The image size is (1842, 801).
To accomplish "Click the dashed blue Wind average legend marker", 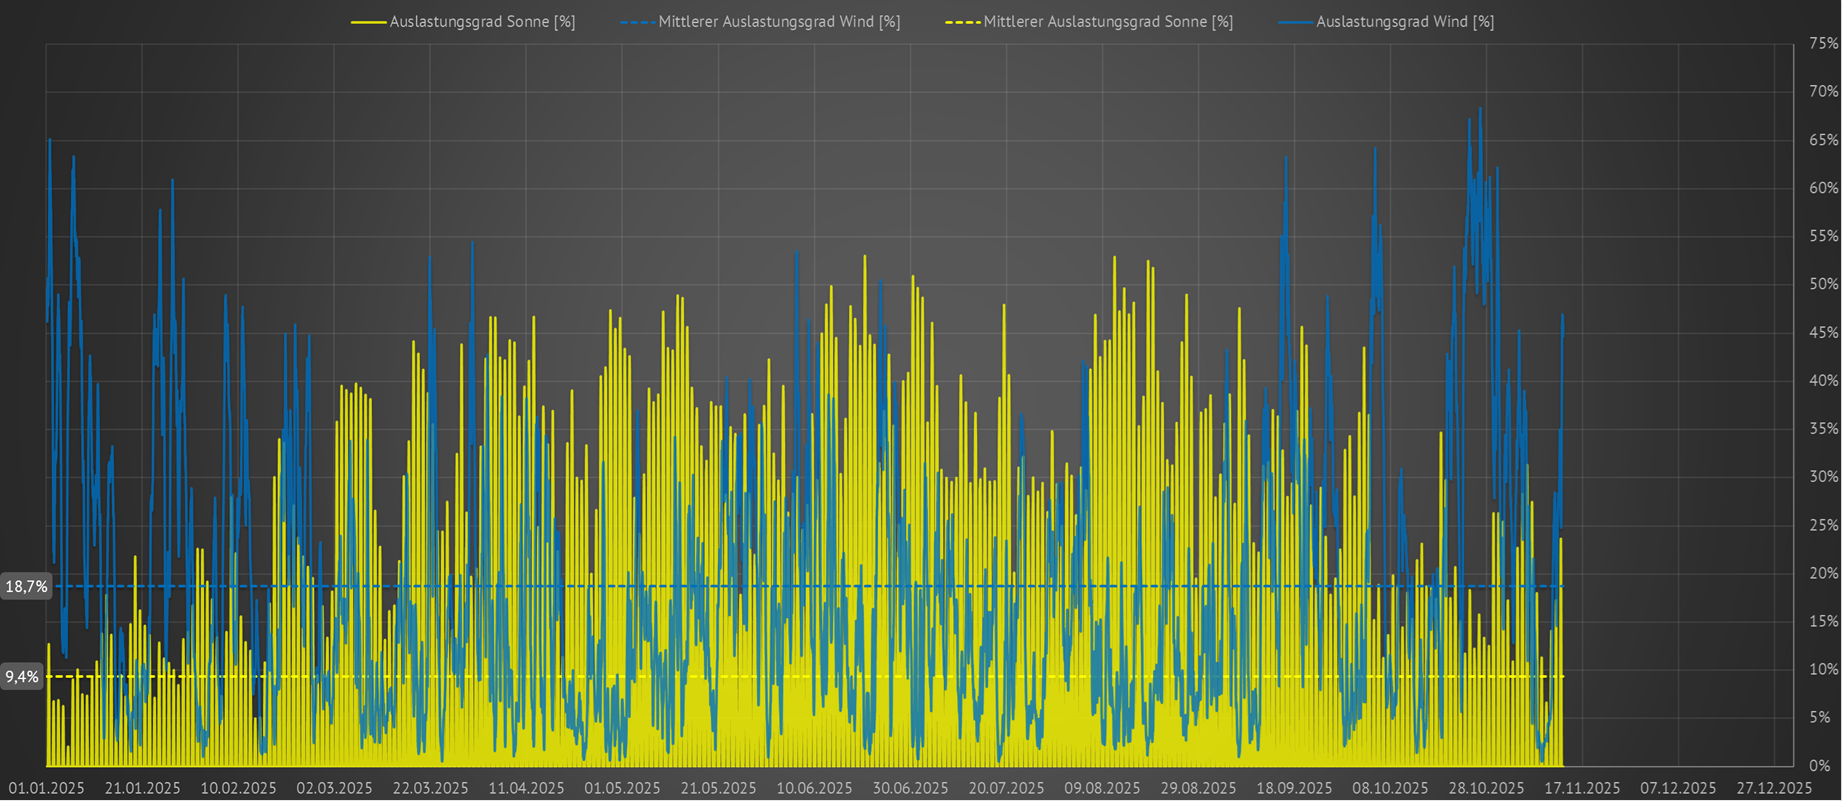I will coord(637,22).
